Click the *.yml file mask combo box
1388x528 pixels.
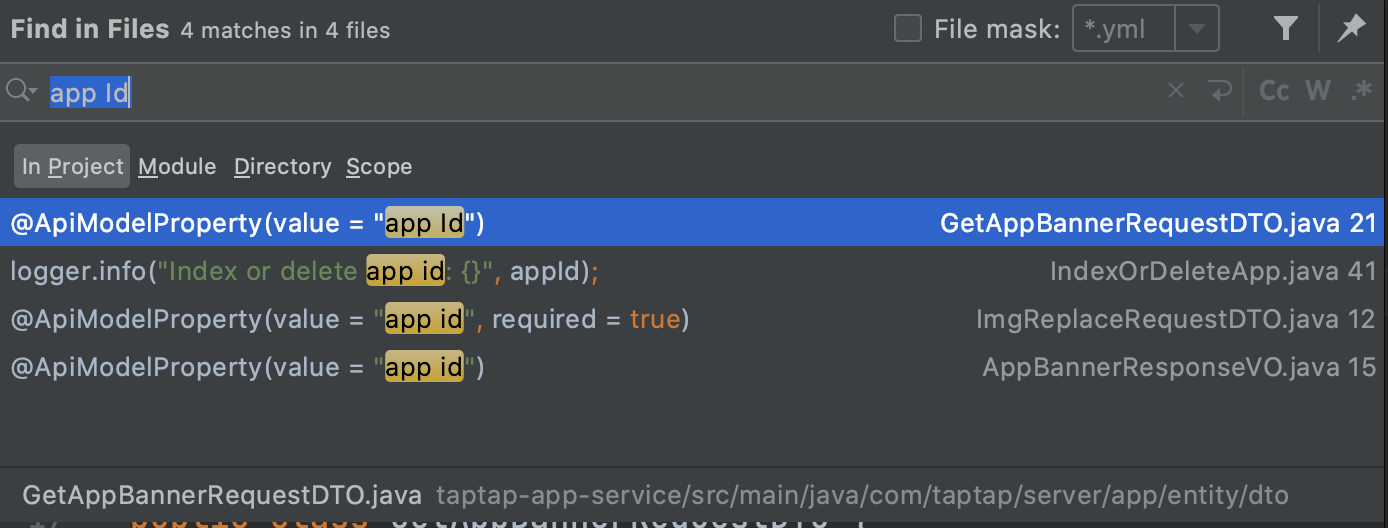[1124, 29]
